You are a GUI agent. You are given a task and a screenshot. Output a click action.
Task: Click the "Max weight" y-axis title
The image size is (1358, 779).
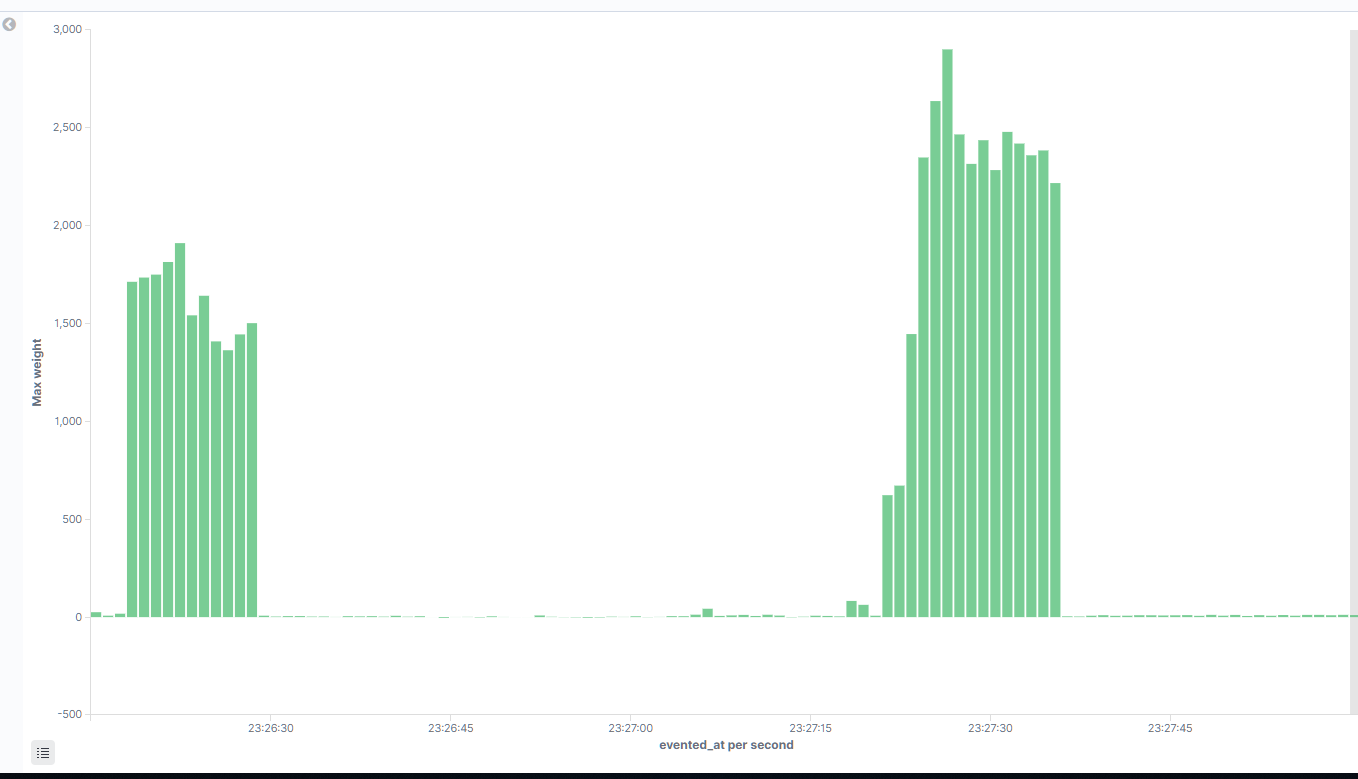click(37, 372)
